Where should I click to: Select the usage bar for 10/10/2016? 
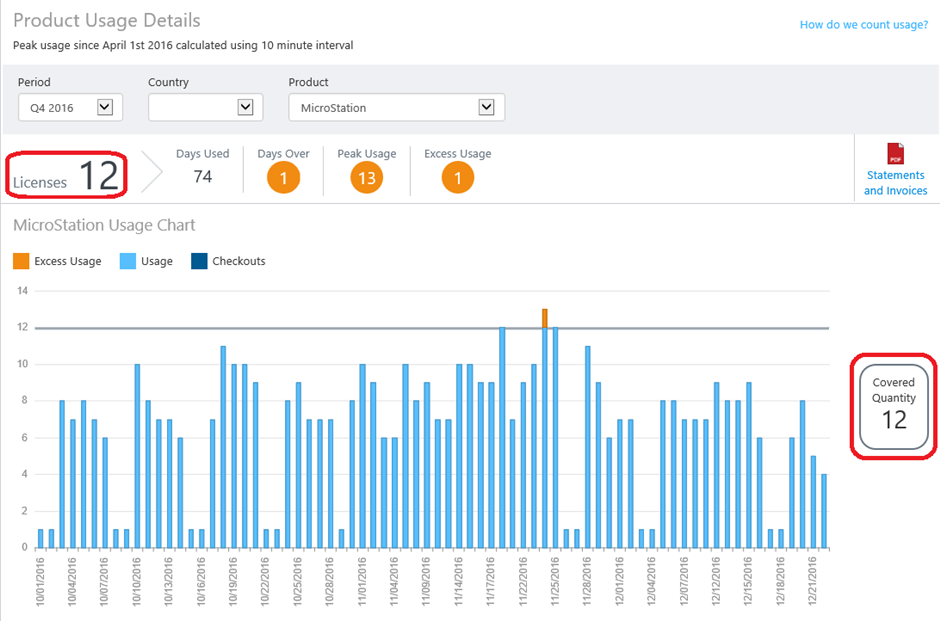point(137,456)
